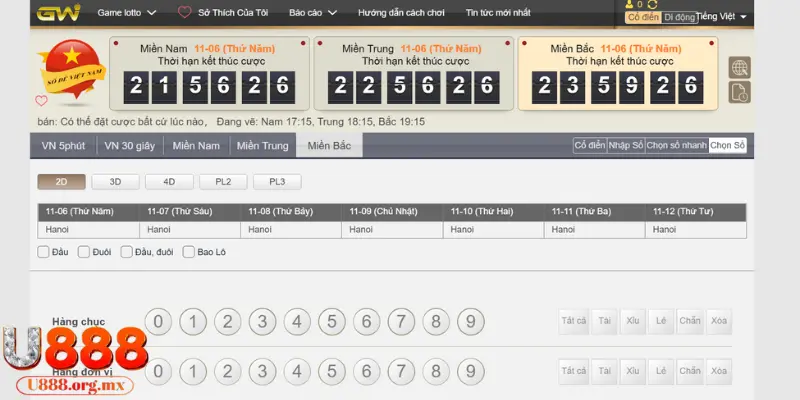The width and height of the screenshot is (800, 400).
Task: Click the GW logo icon
Action: coord(58,12)
